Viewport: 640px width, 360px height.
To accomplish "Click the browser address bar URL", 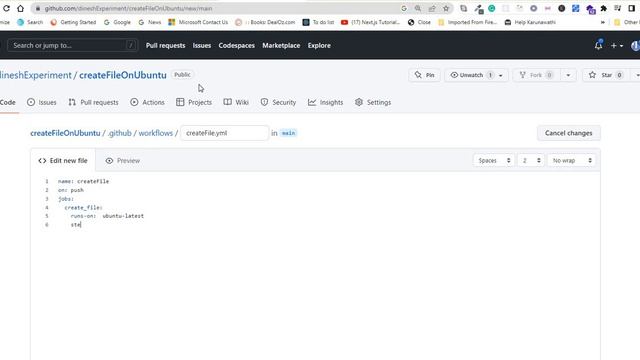I will point(129,9).
